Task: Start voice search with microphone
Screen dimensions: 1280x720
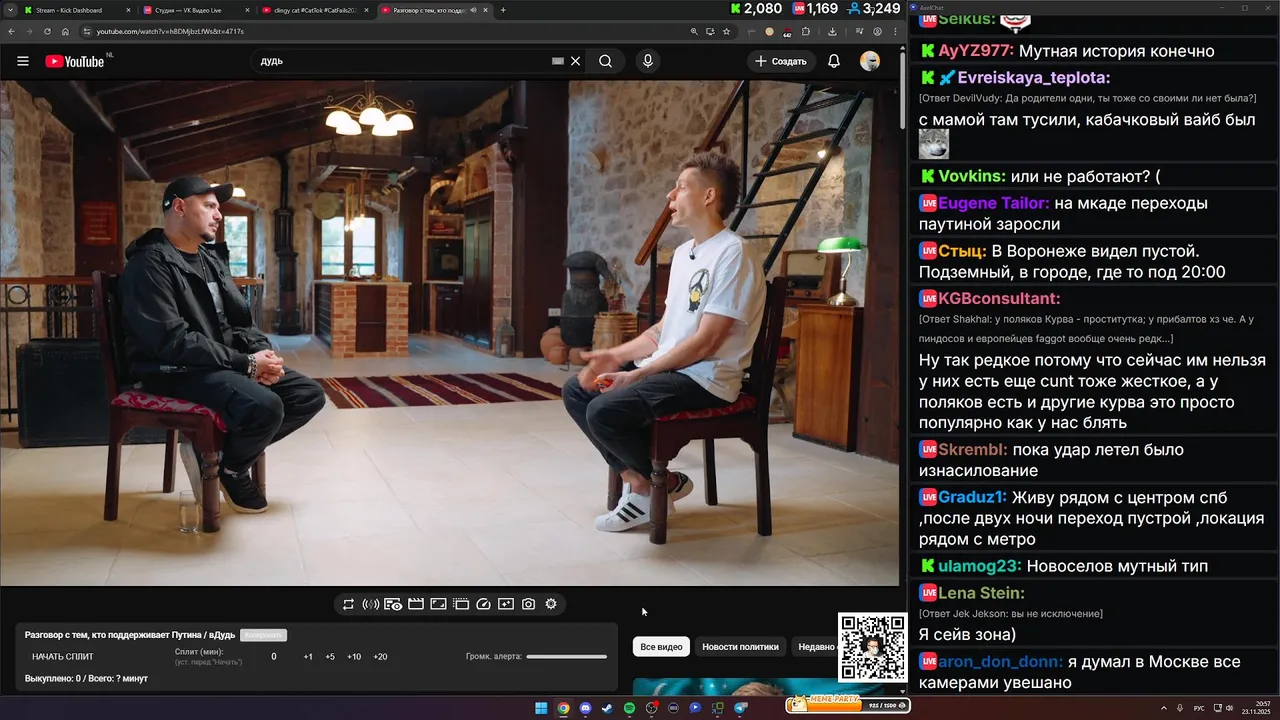Action: pyautogui.click(x=648, y=61)
